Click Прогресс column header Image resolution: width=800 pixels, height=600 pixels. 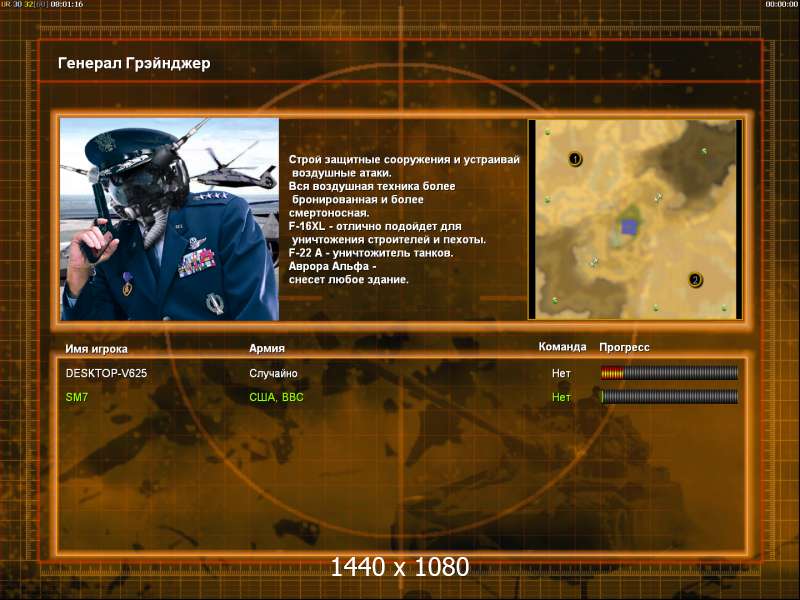click(624, 347)
